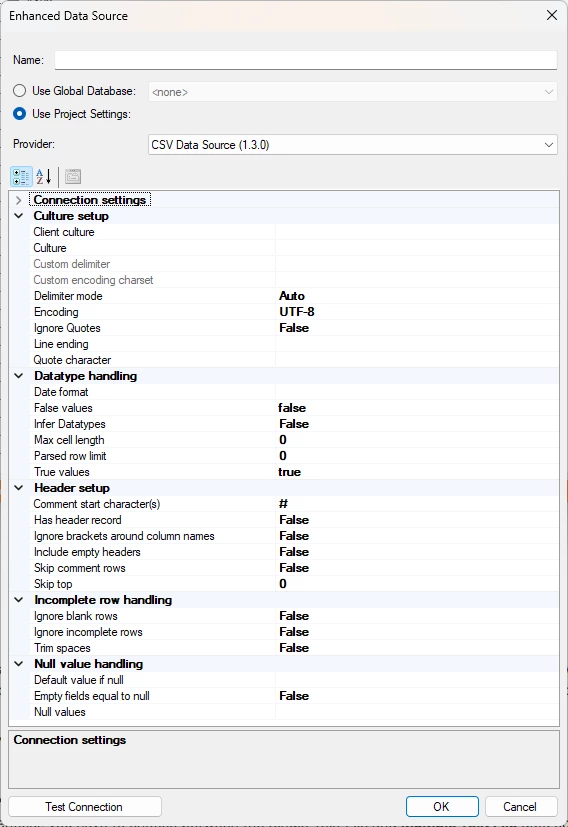Click the Cancel button

521,806
